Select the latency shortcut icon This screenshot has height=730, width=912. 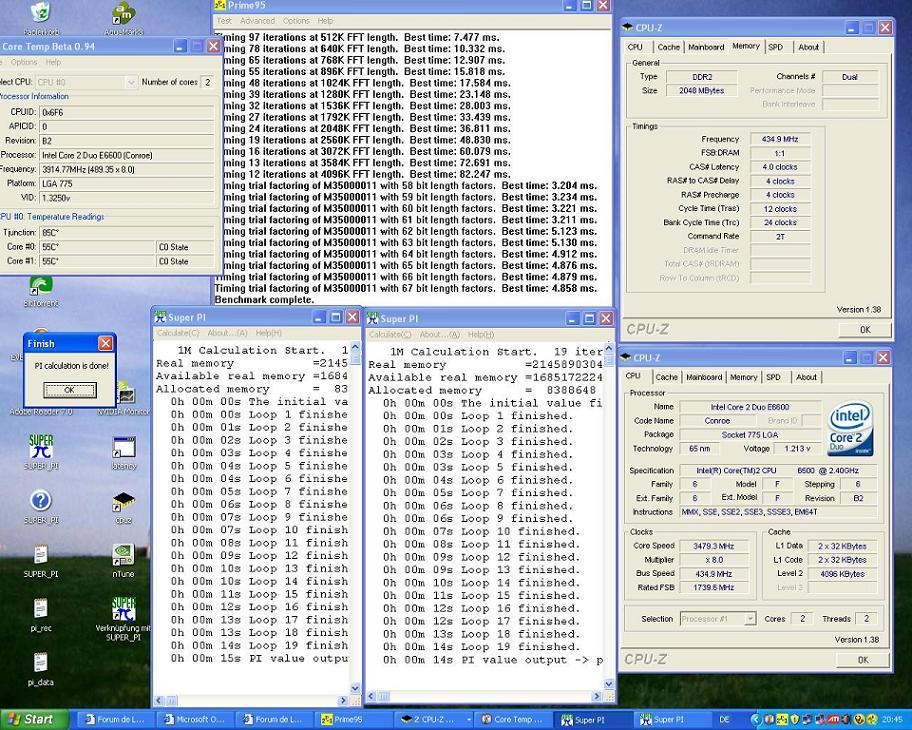124,447
